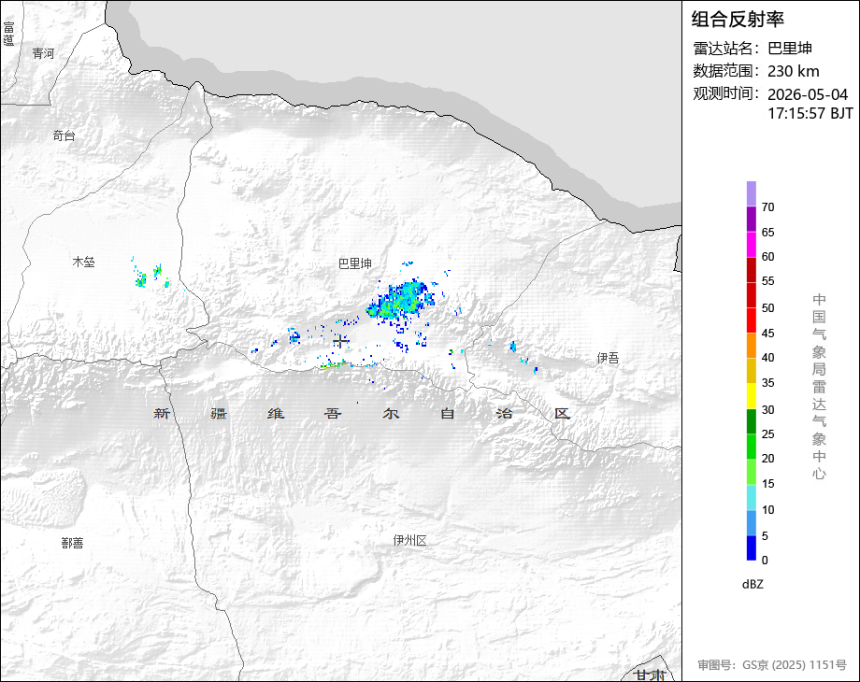Click the 富蕴 label at top-left
860x682 pixels.
click(x=8, y=33)
